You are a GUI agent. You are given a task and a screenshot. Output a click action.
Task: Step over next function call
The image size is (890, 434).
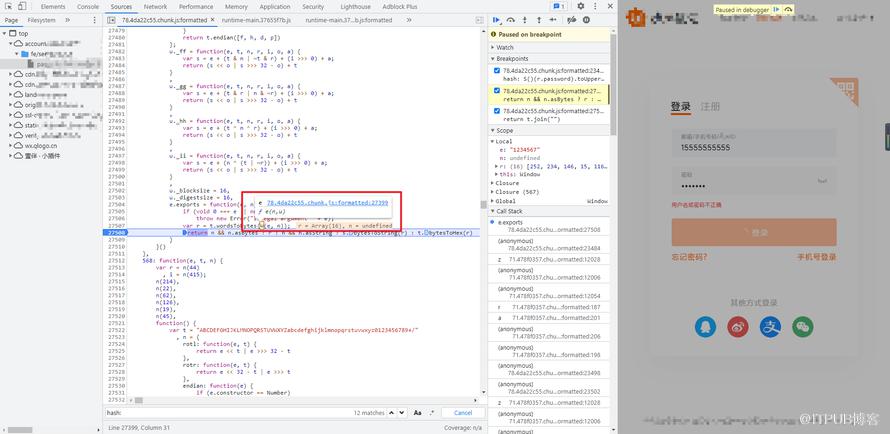tap(511, 20)
